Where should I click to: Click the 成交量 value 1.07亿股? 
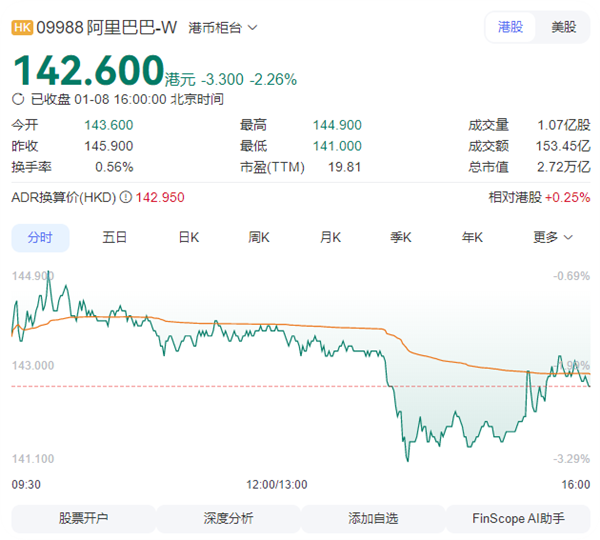(x=564, y=125)
